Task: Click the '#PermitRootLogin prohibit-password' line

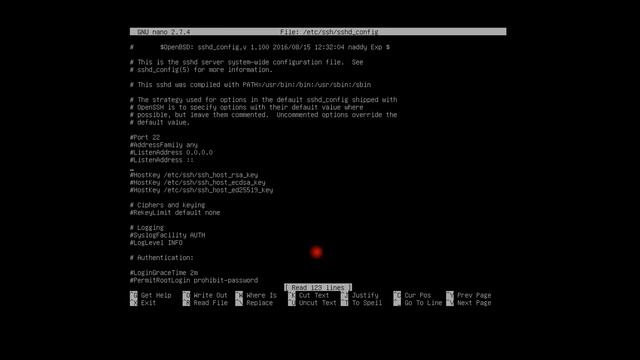Action: [x=194, y=280]
